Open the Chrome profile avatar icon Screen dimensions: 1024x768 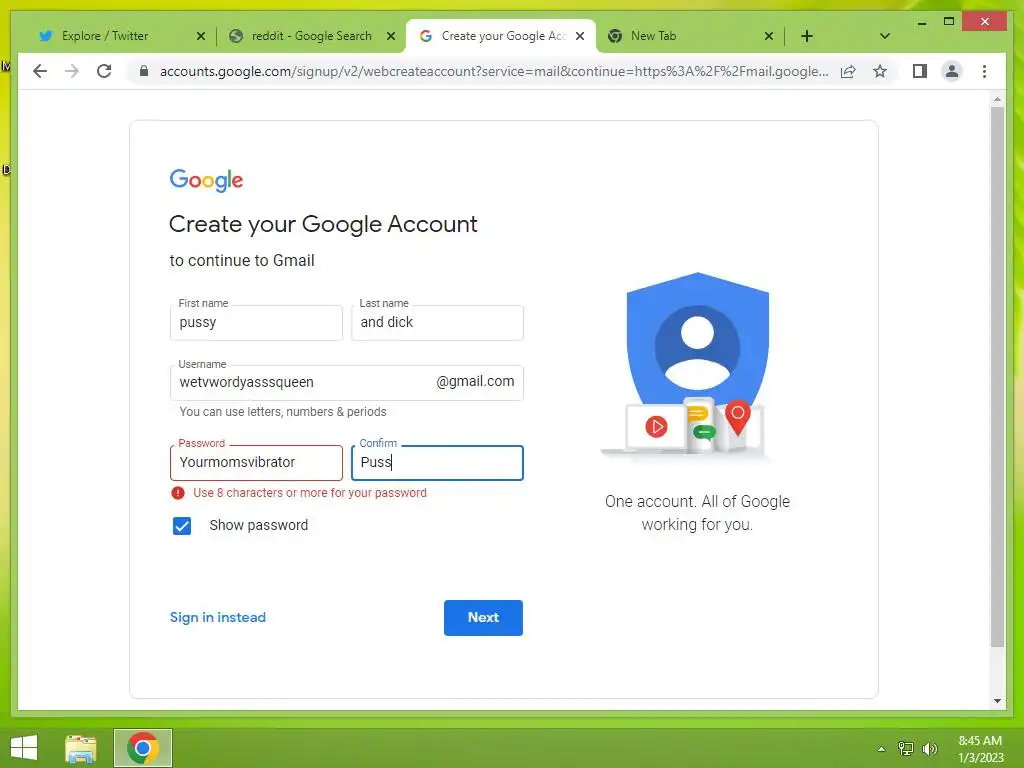pos(952,71)
